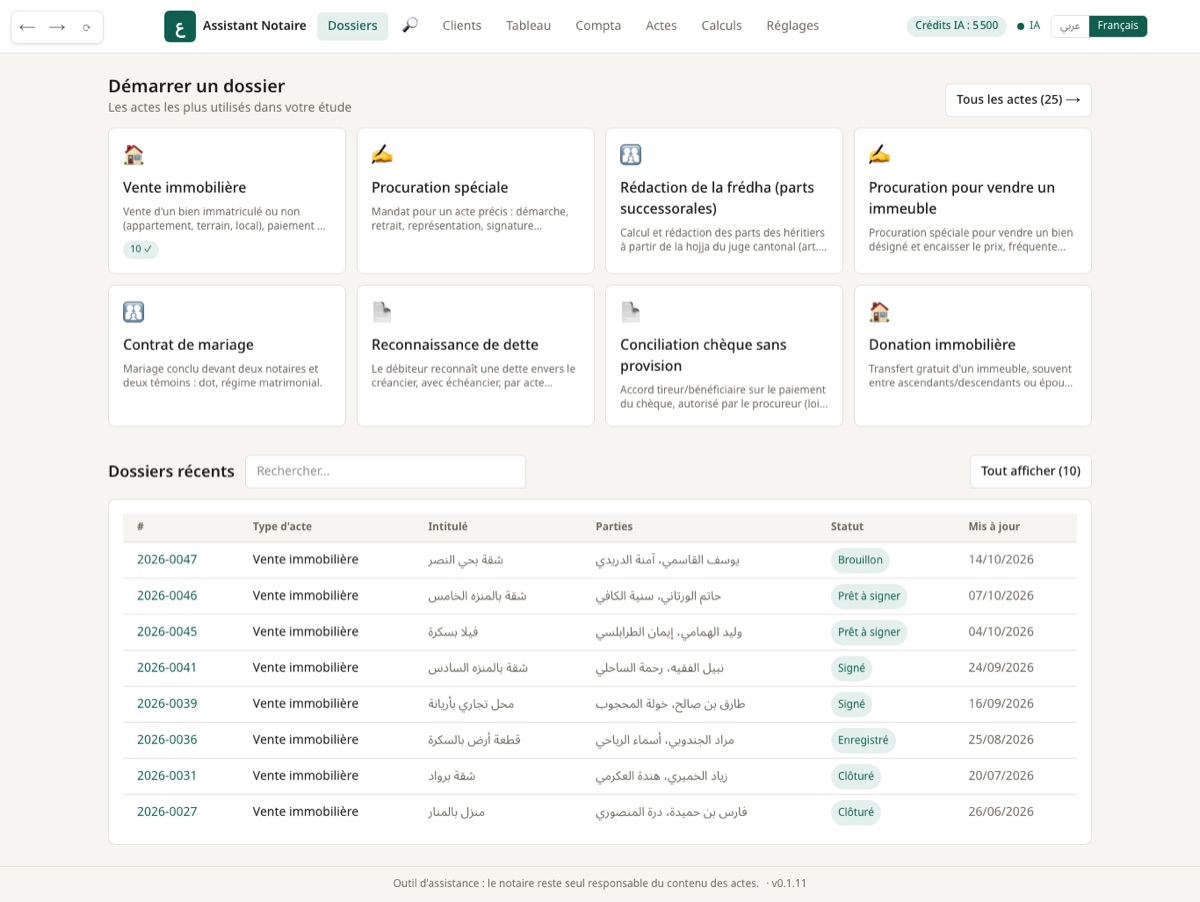The image size is (1200, 902).
Task: Switch language to Français
Action: 1118,26
